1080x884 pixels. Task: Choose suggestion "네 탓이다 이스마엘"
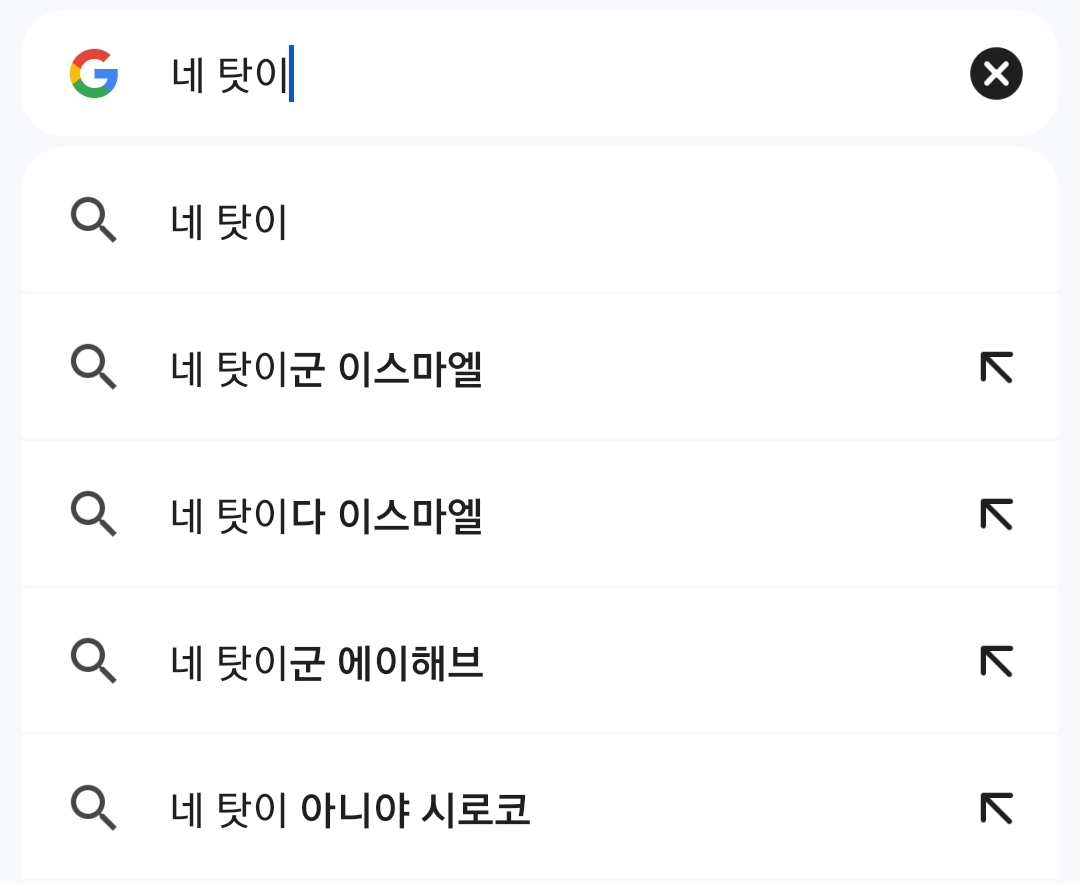coord(327,516)
